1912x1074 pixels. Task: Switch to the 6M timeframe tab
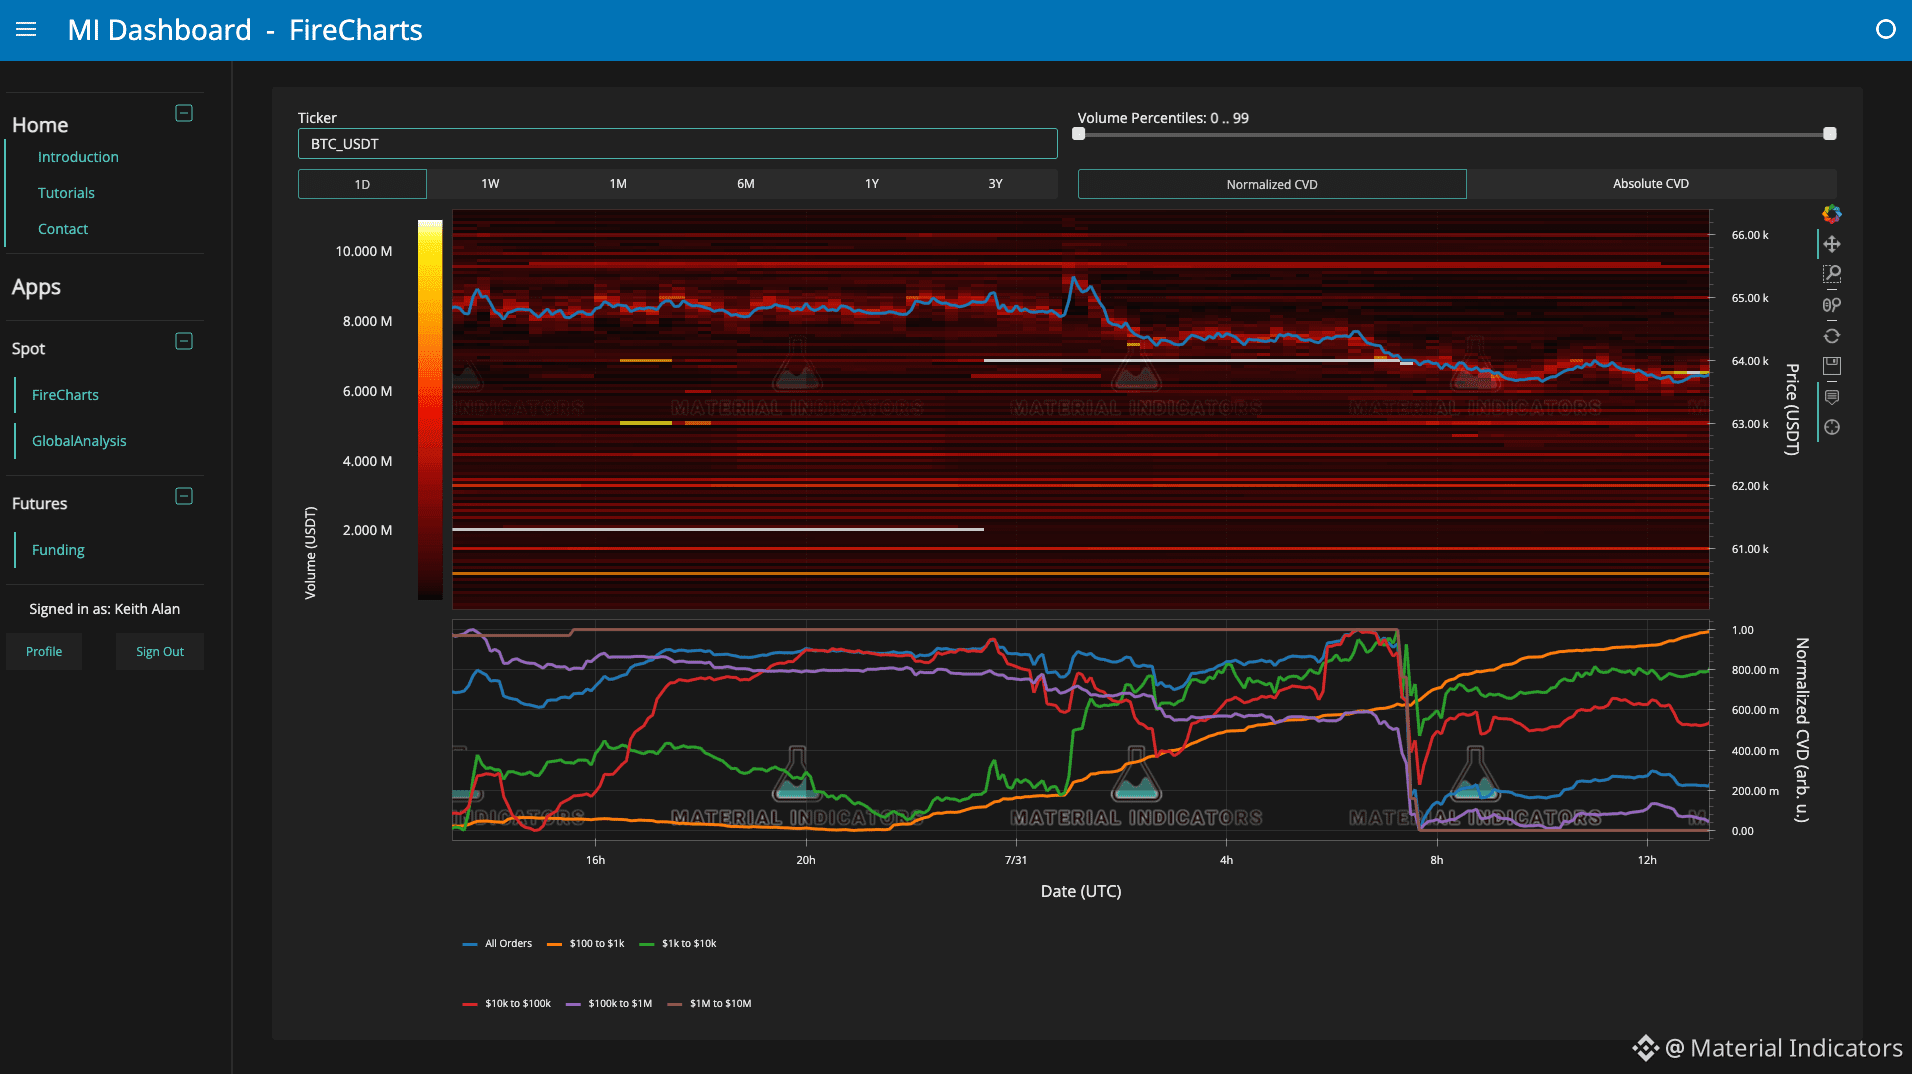(x=746, y=184)
